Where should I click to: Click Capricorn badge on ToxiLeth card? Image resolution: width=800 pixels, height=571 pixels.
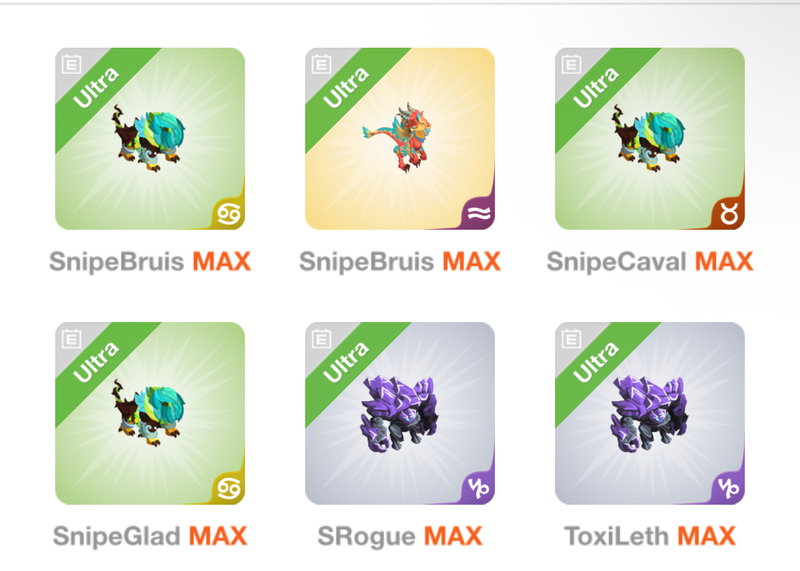729,489
